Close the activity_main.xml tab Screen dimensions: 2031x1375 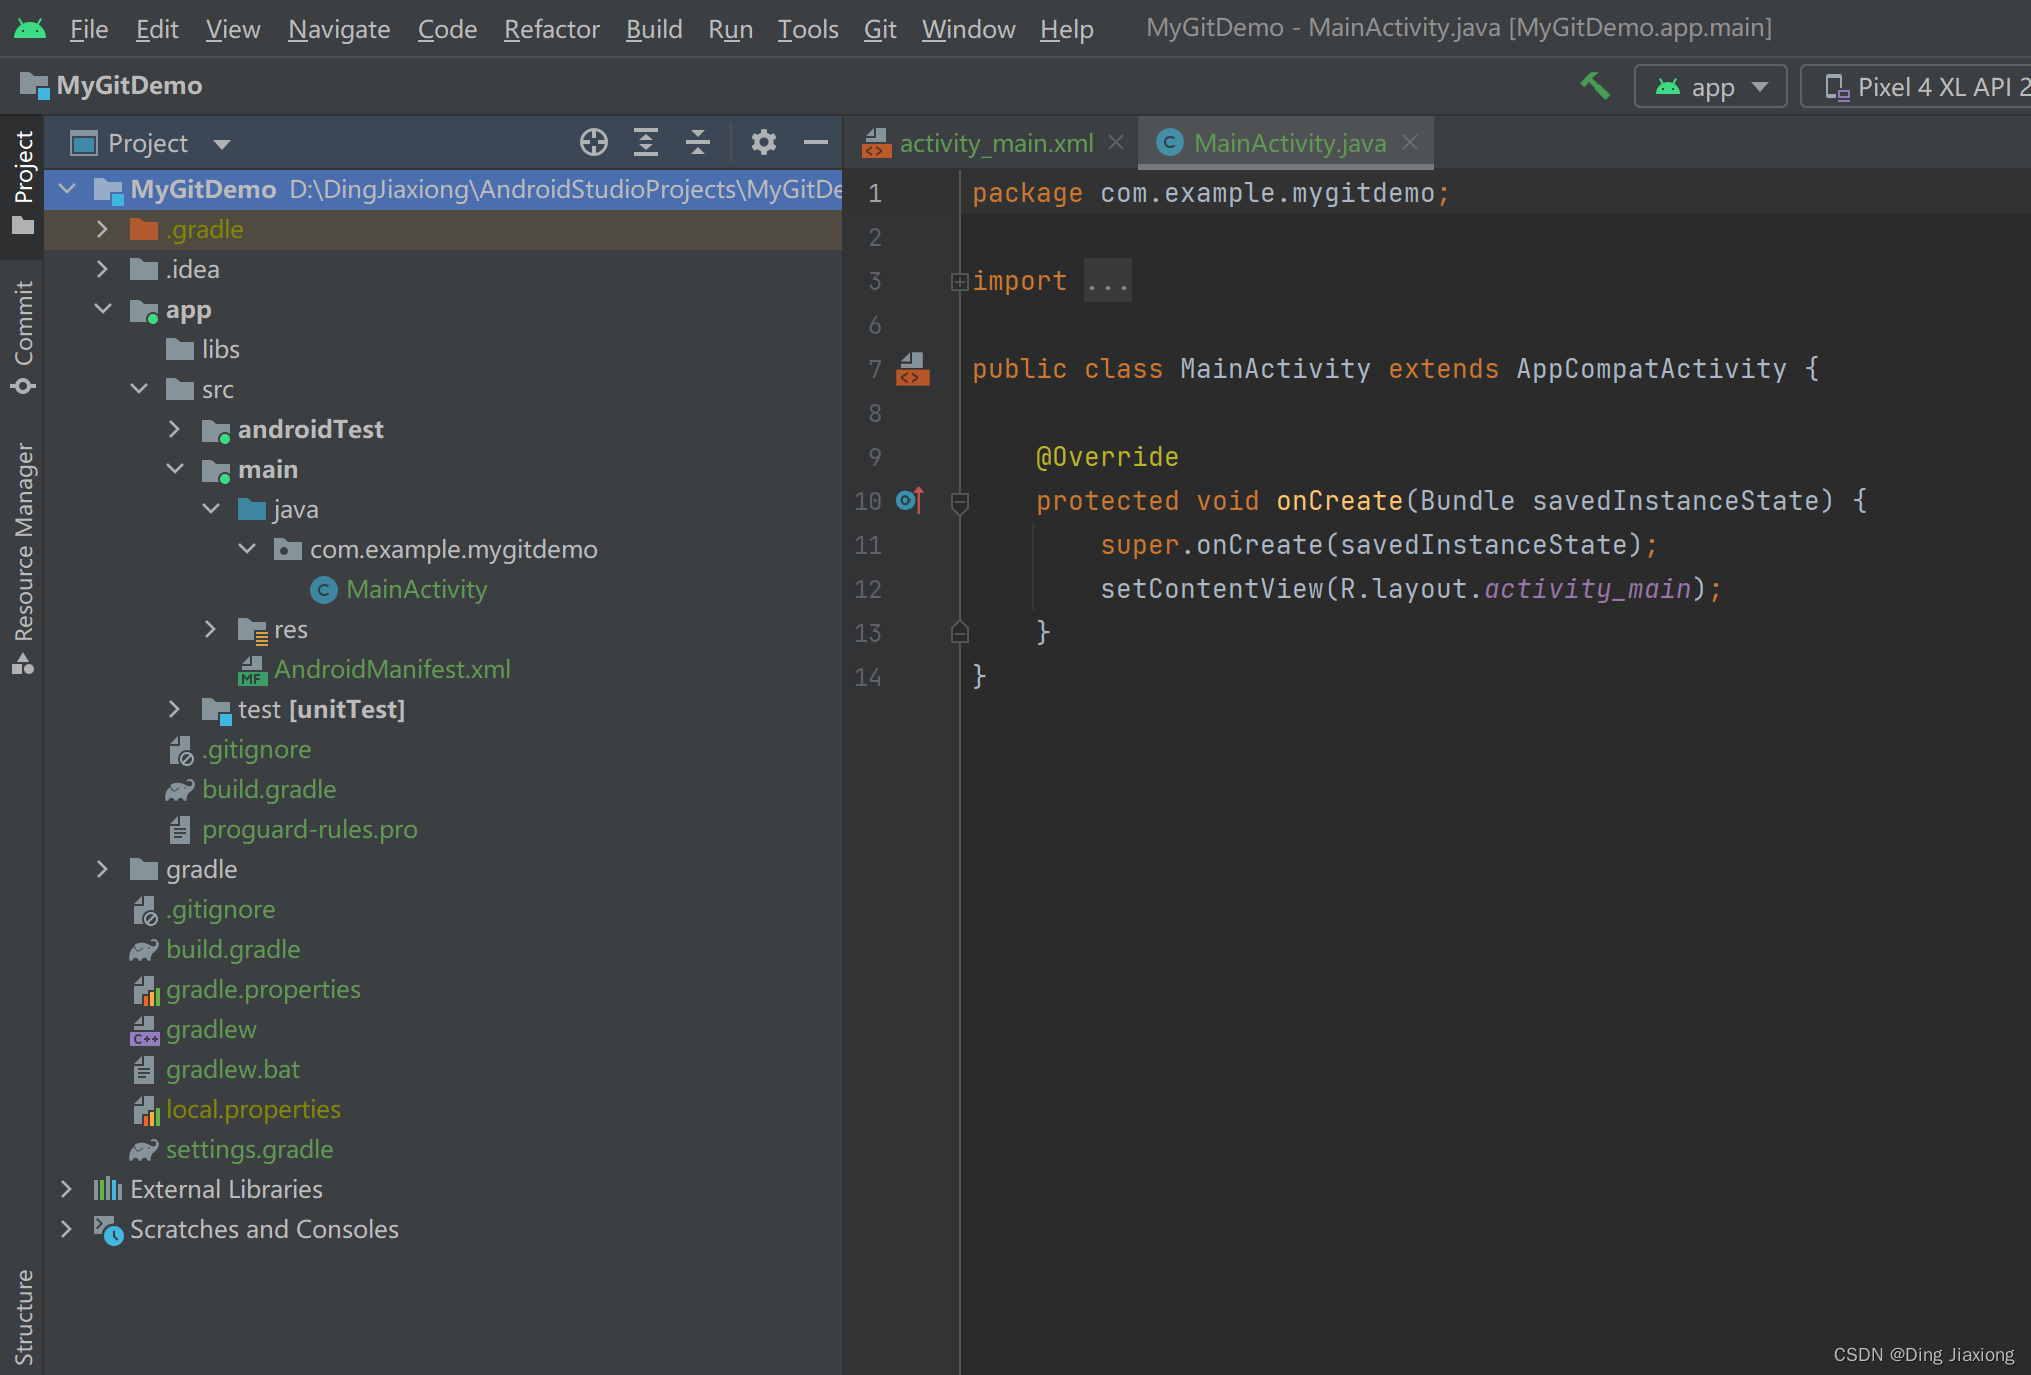coord(1116,143)
